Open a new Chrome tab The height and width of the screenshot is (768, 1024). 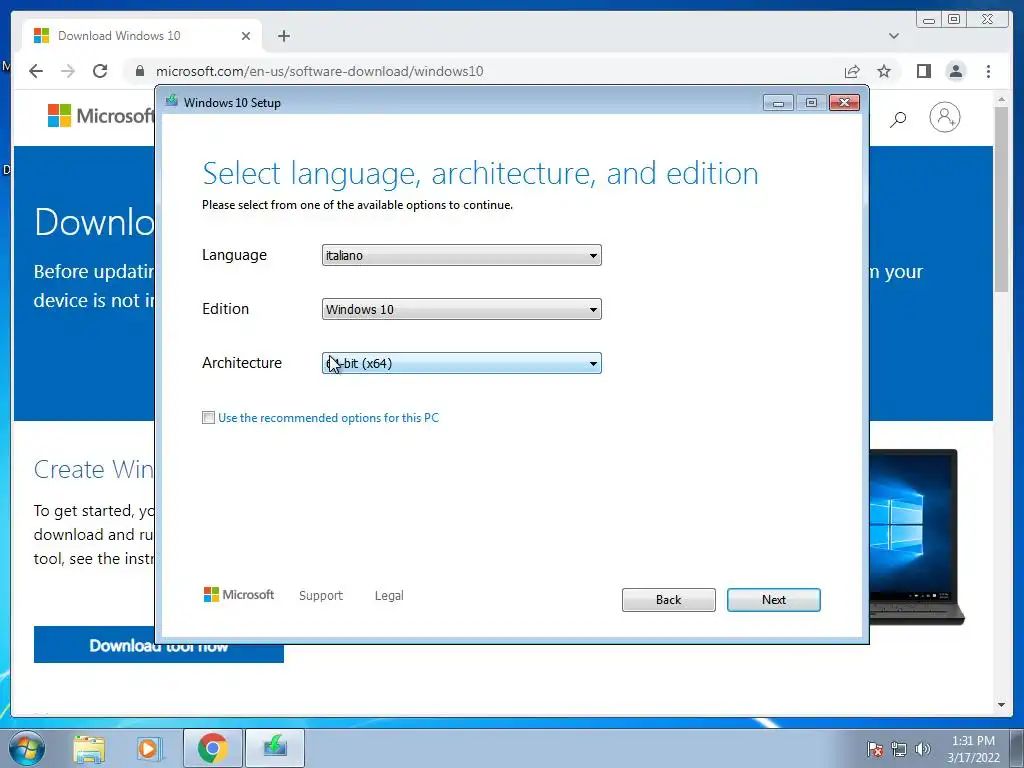click(x=283, y=36)
